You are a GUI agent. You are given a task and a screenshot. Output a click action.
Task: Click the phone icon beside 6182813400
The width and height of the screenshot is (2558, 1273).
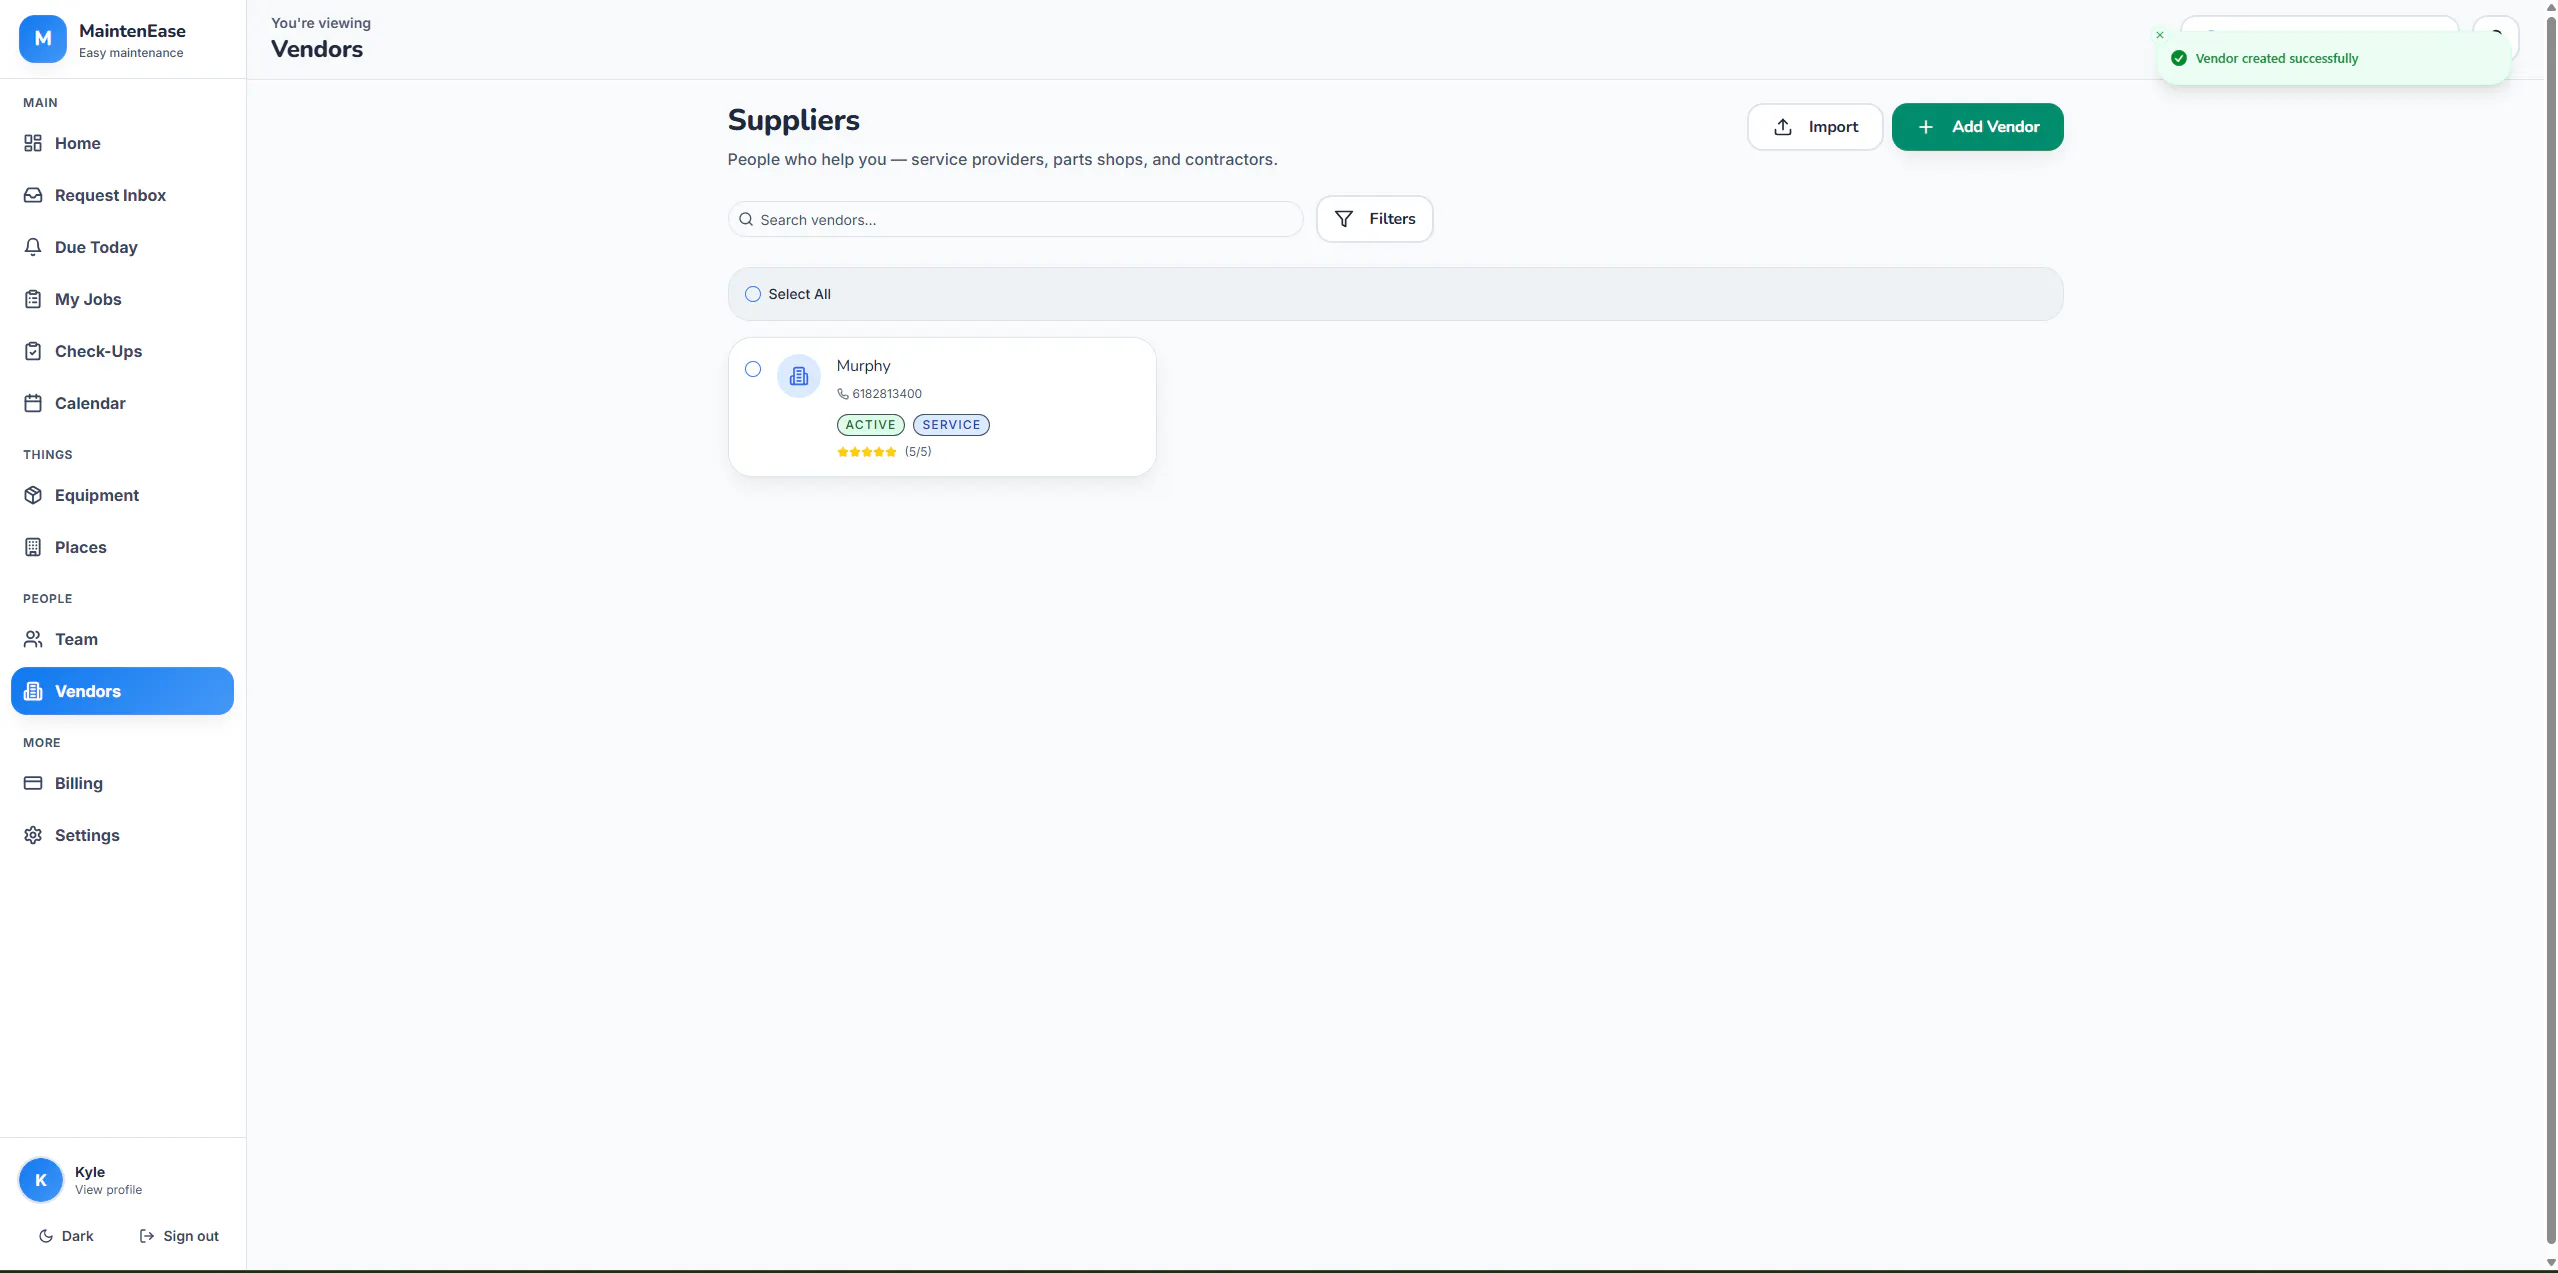(843, 394)
